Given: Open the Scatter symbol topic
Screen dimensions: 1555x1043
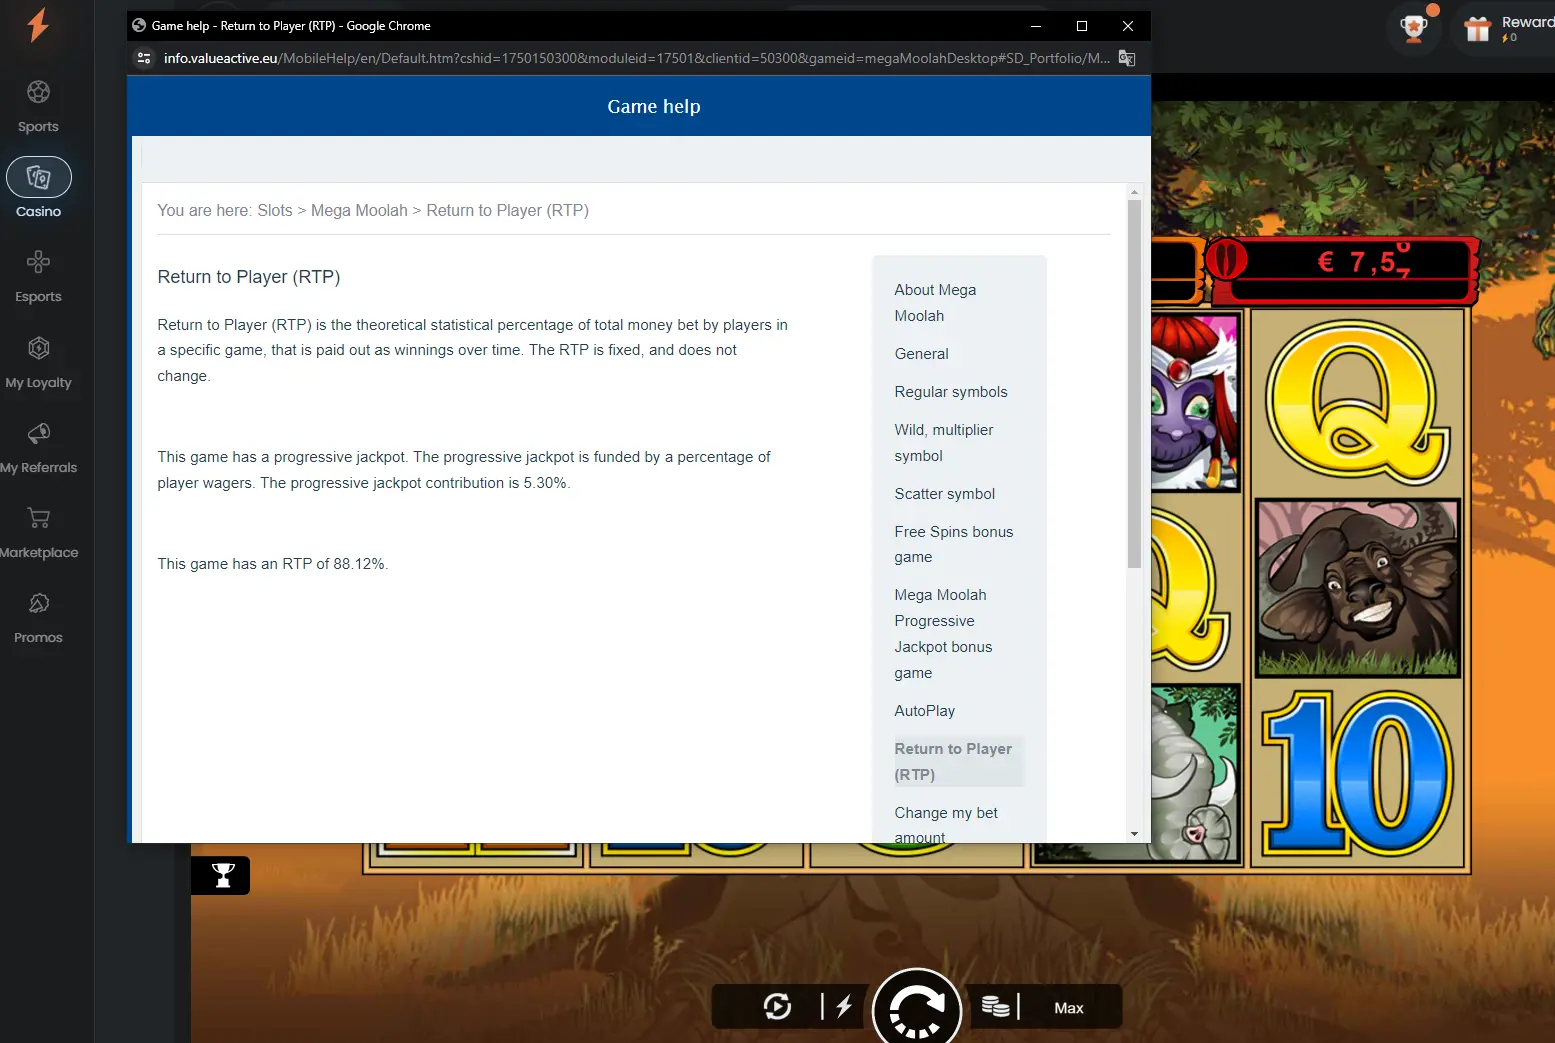Looking at the screenshot, I should click(x=945, y=494).
